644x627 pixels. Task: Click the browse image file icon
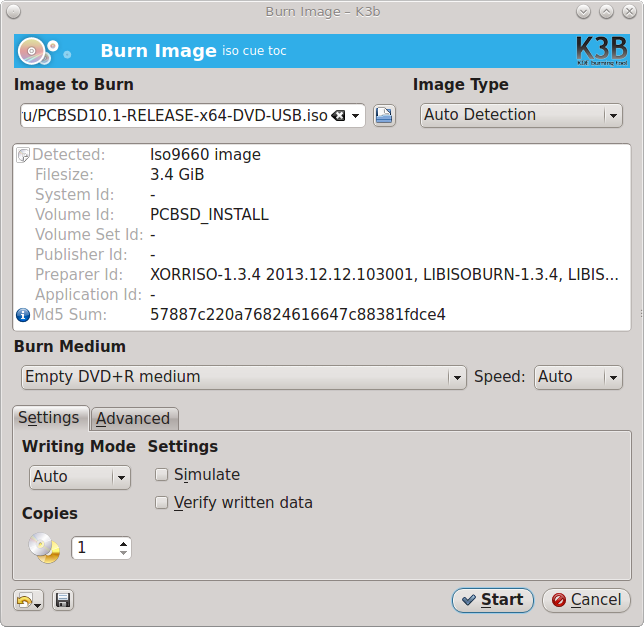click(x=384, y=116)
